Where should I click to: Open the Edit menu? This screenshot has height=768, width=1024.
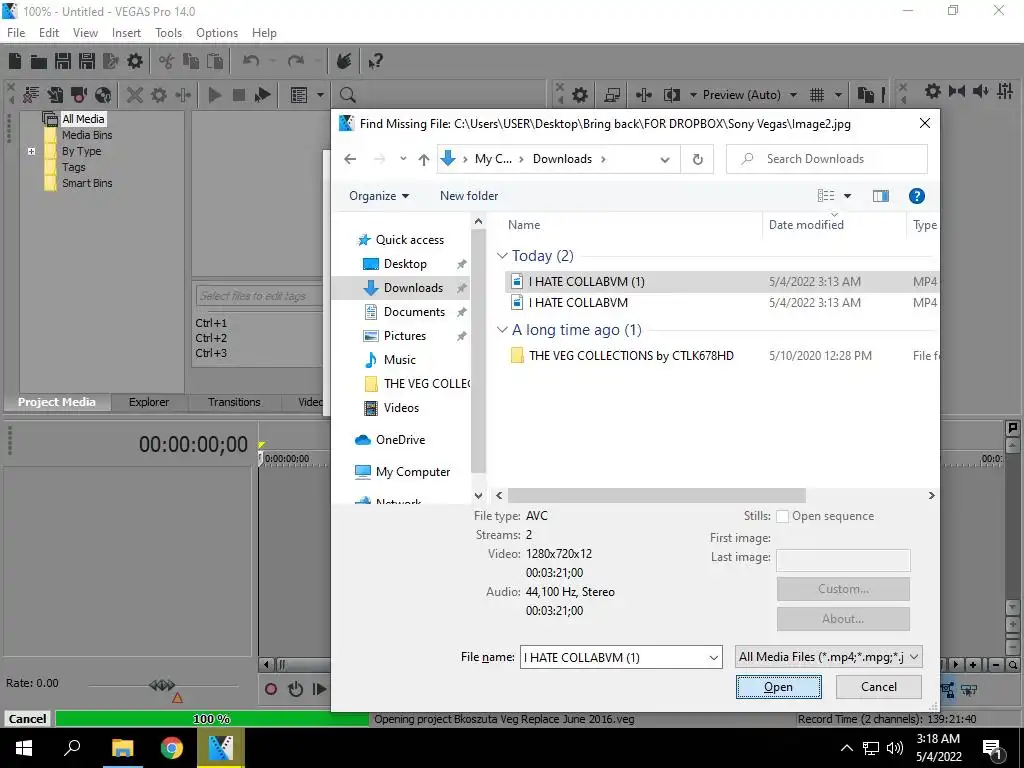tap(49, 33)
